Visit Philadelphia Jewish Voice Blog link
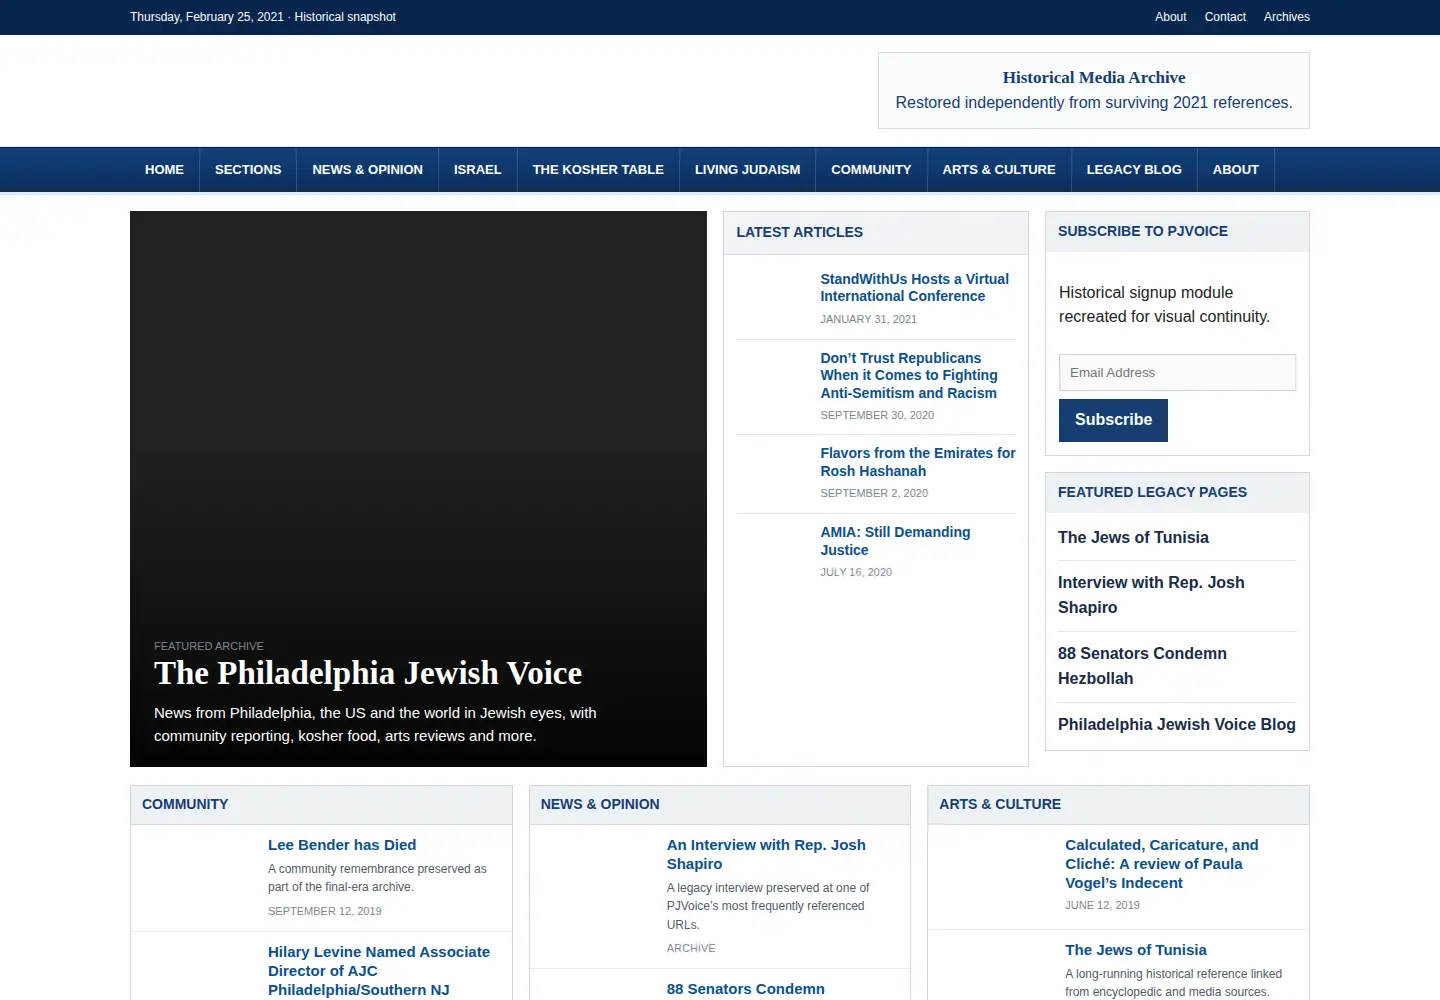 coord(1176,725)
